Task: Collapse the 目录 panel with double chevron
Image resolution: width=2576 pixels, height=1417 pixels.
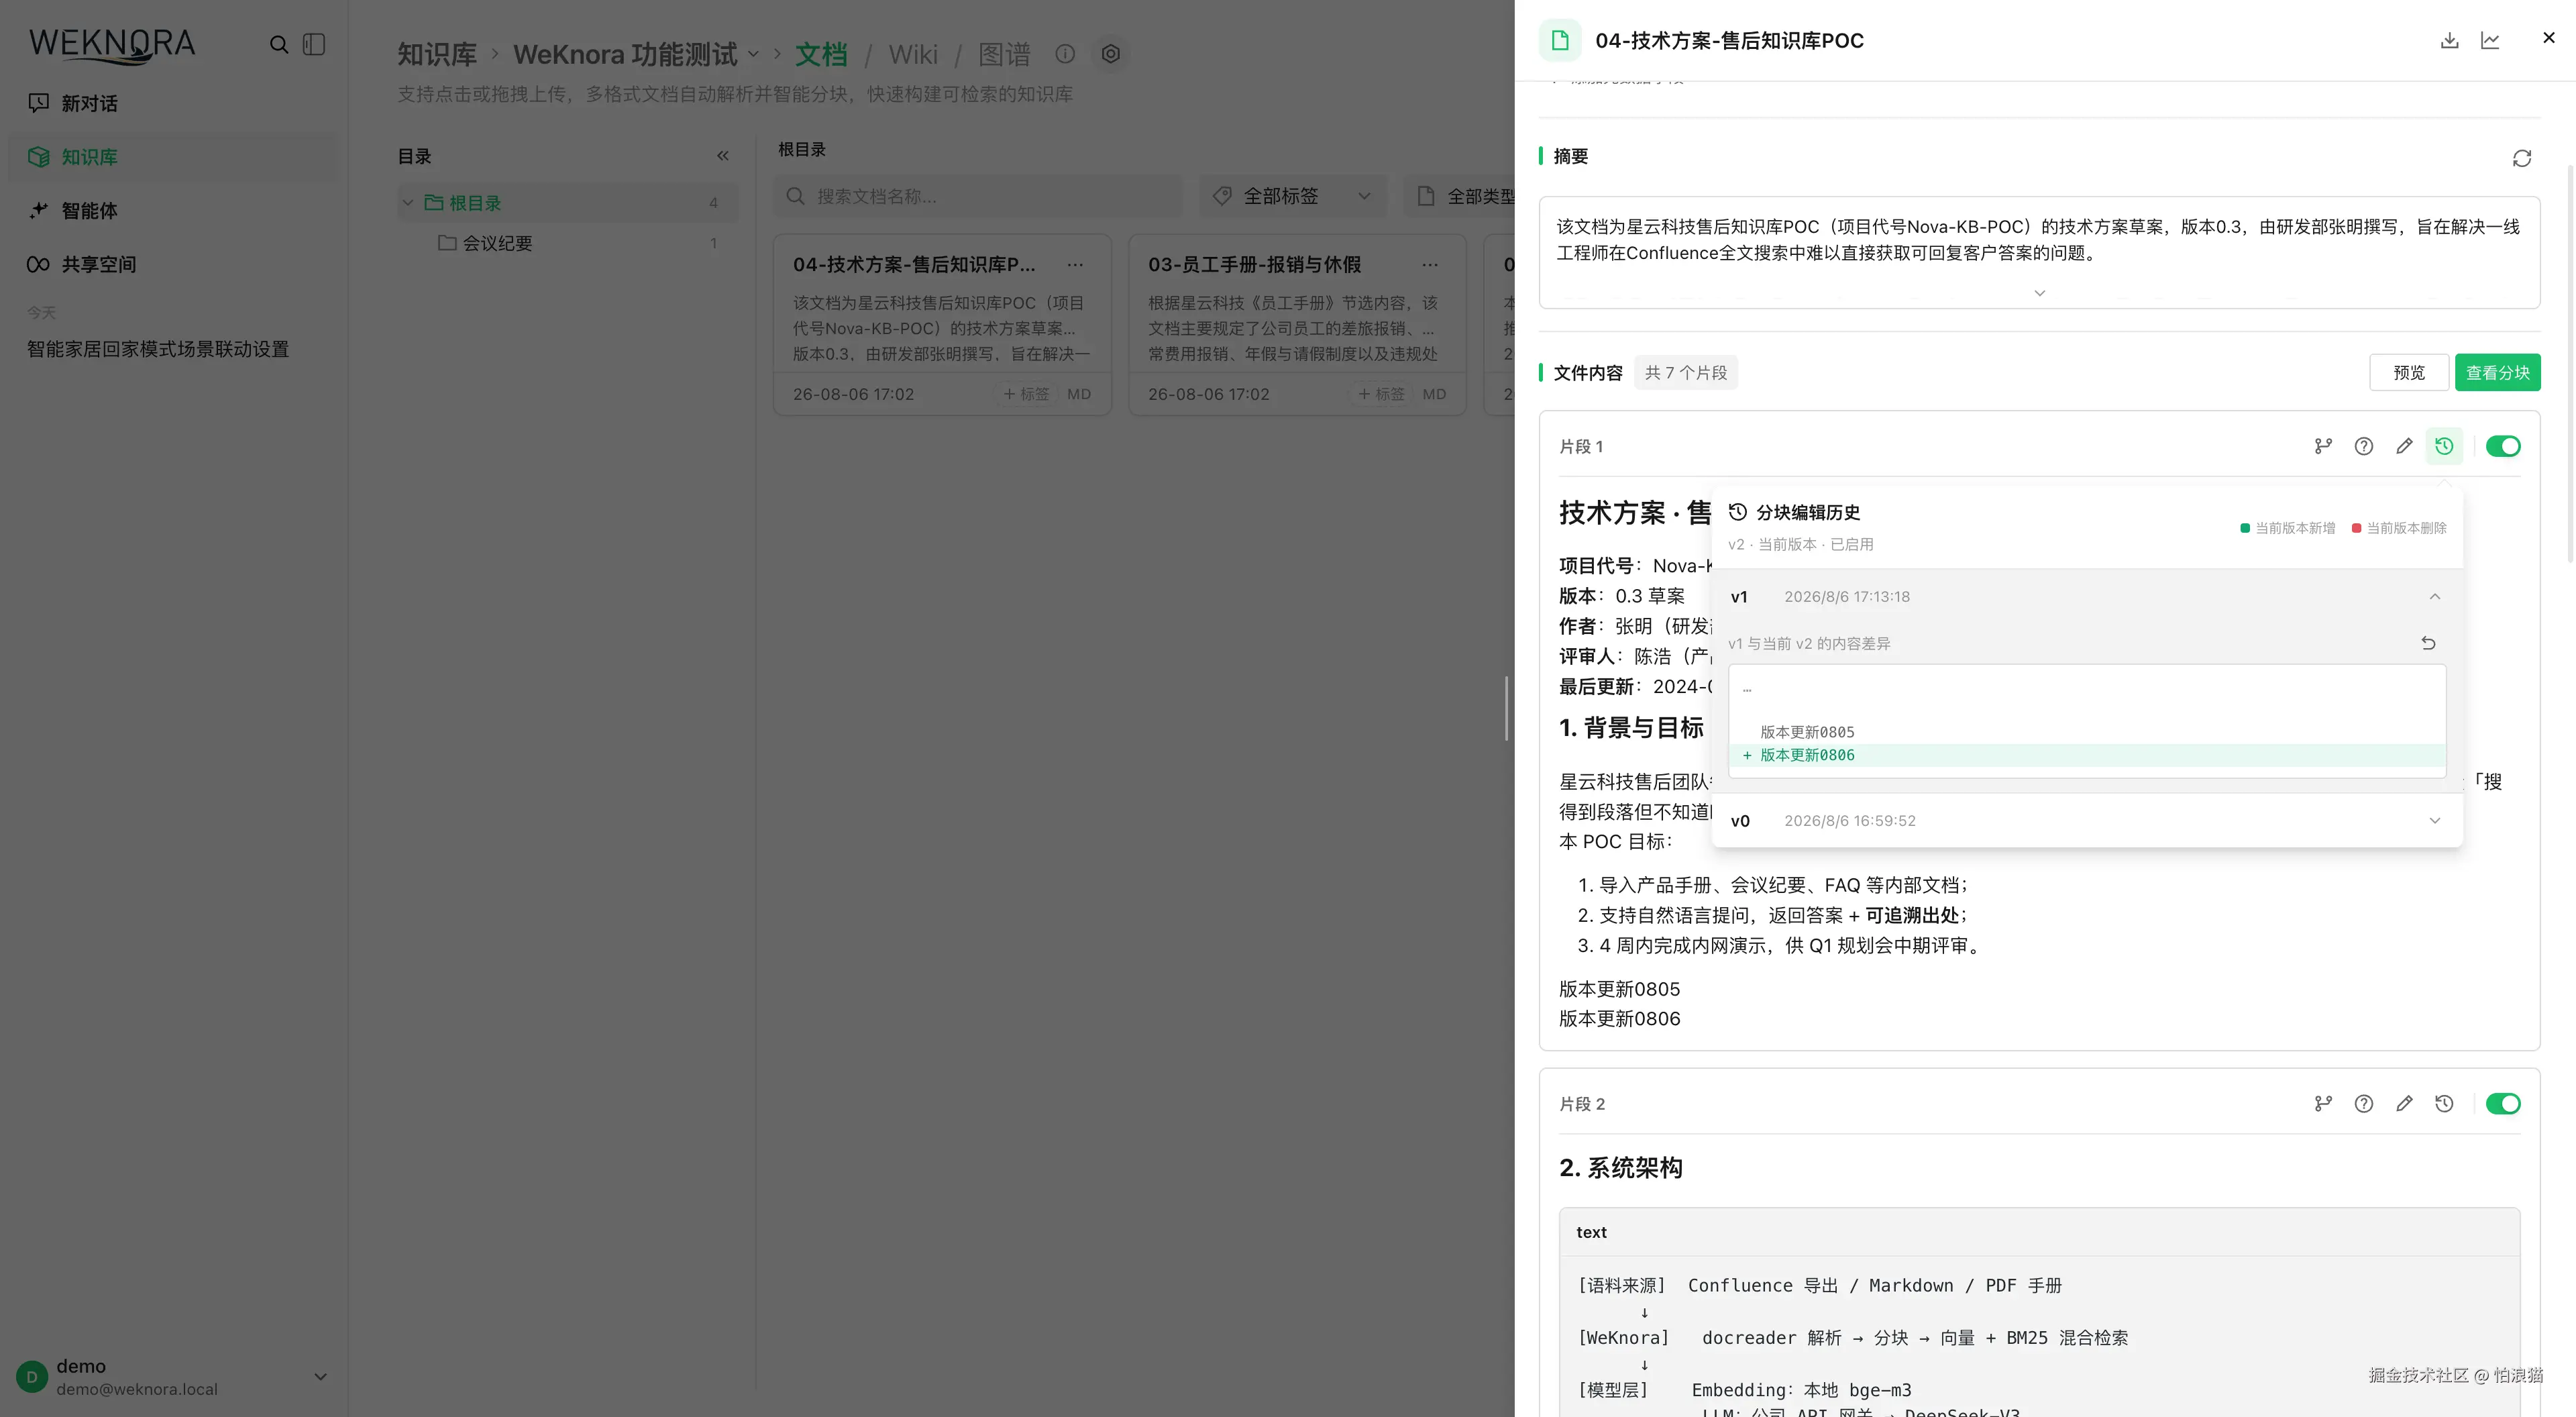Action: [722, 156]
